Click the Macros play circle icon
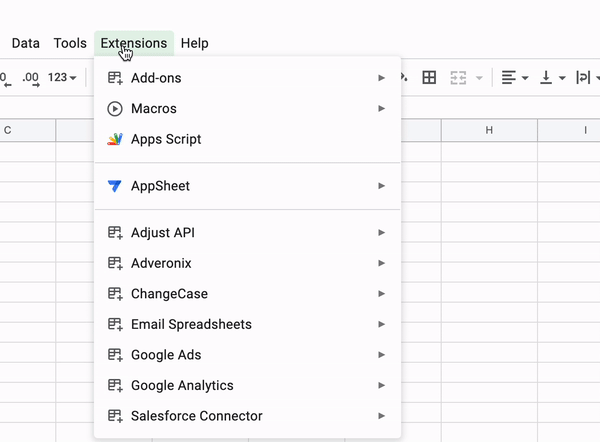This screenshot has width=600, height=442. tap(115, 109)
